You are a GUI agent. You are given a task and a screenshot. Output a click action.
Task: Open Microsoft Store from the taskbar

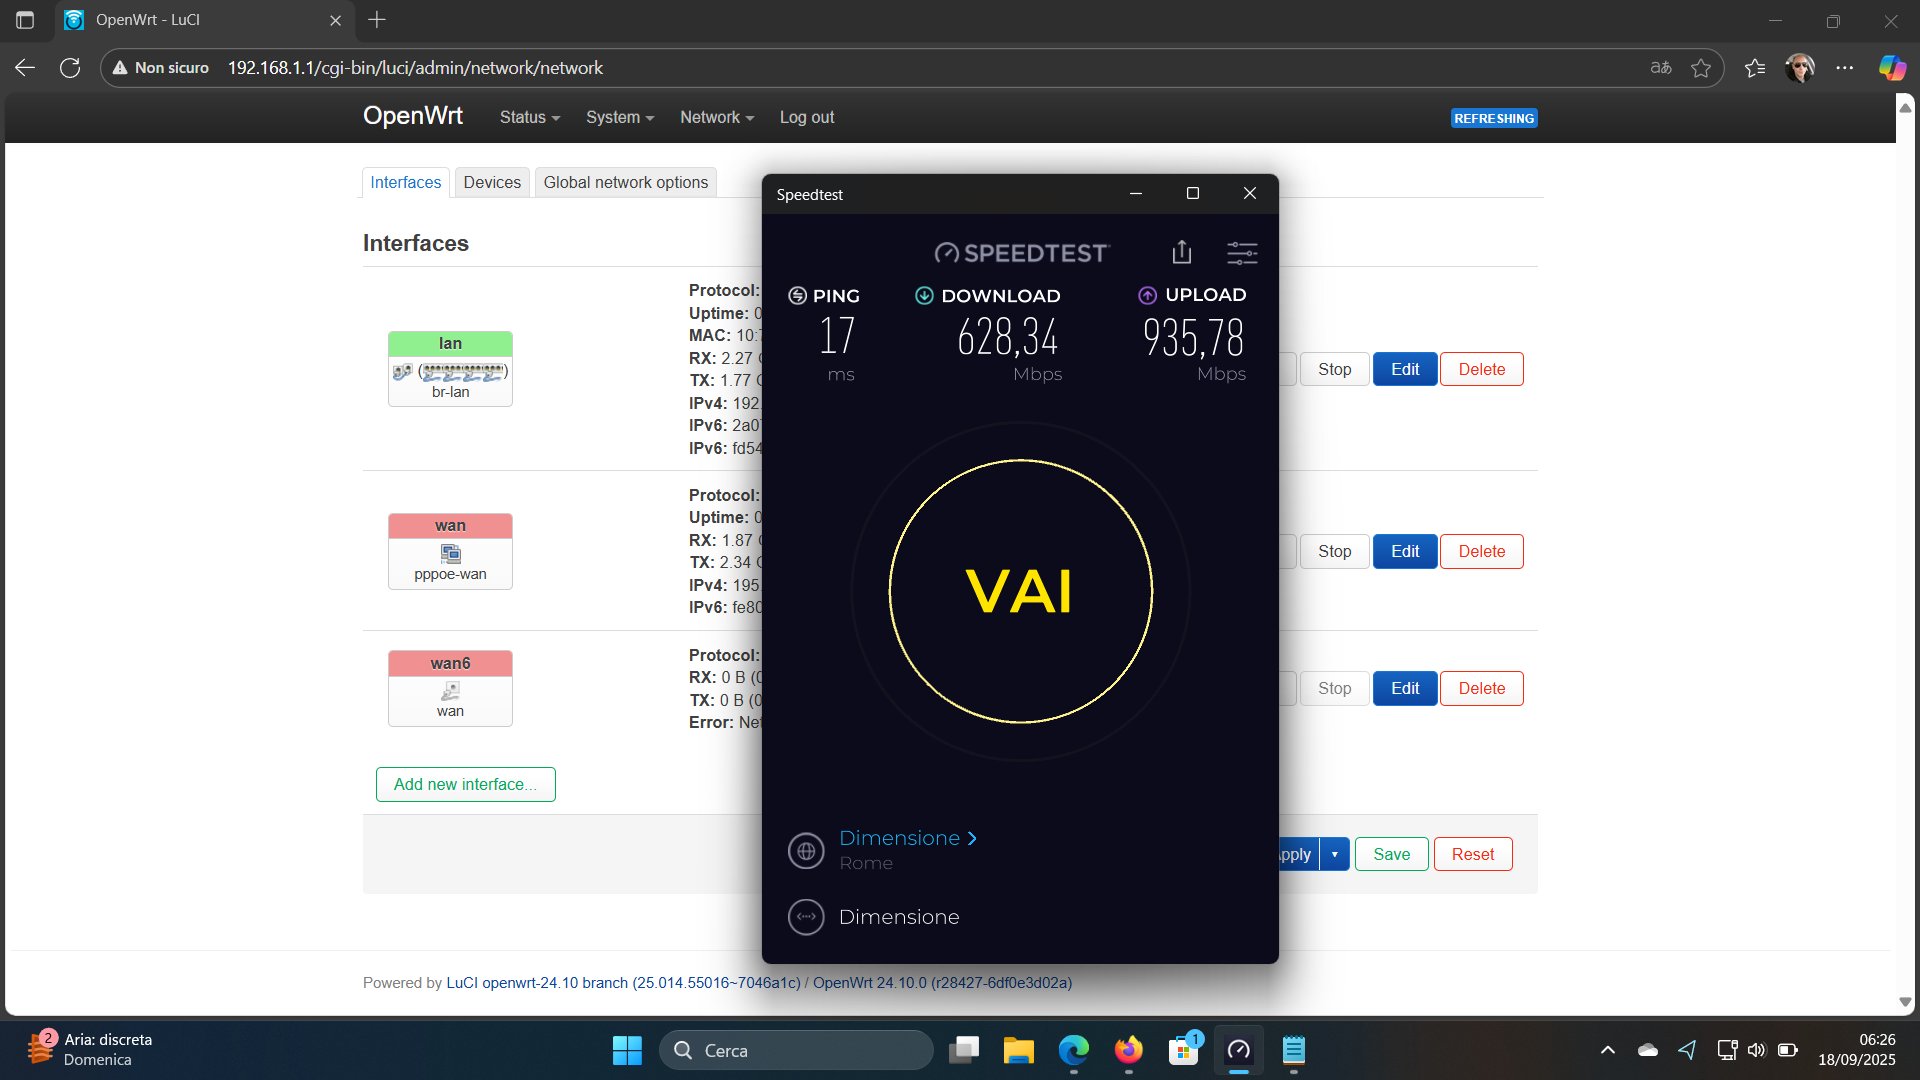[1184, 1050]
